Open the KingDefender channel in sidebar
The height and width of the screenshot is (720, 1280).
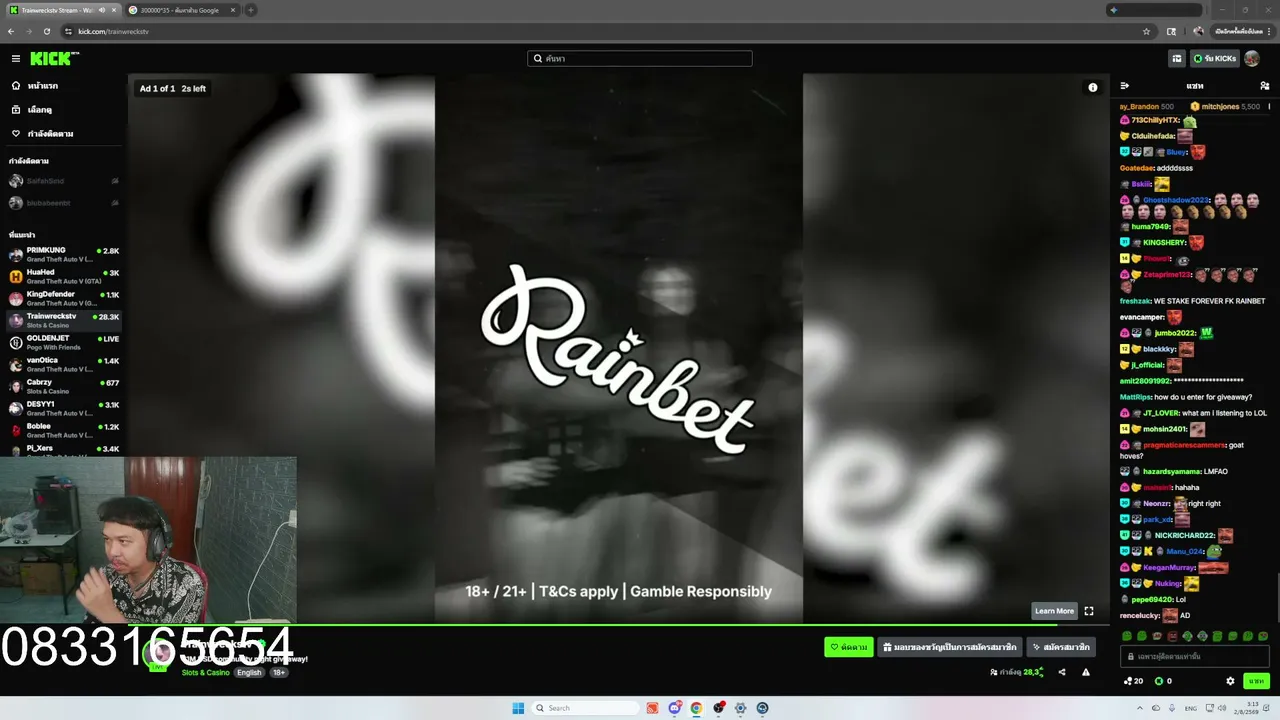[63, 298]
